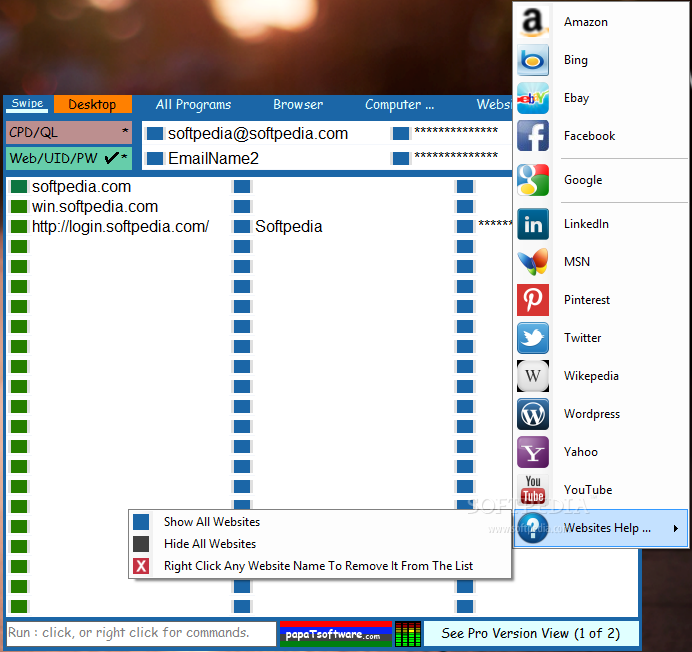The height and width of the screenshot is (652, 692).
Task: Click the blue square before EmailName2 password asterisks
Action: click(x=401, y=158)
